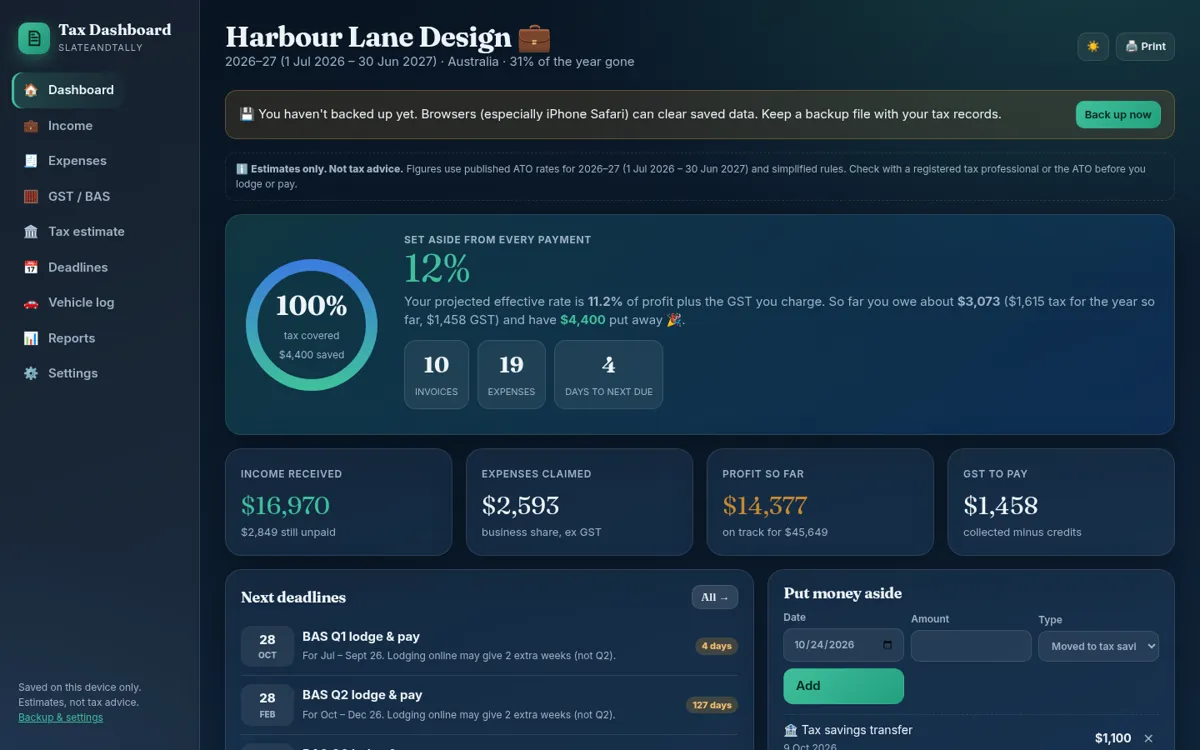Click the Back up now button
1200x750 pixels.
point(1118,115)
